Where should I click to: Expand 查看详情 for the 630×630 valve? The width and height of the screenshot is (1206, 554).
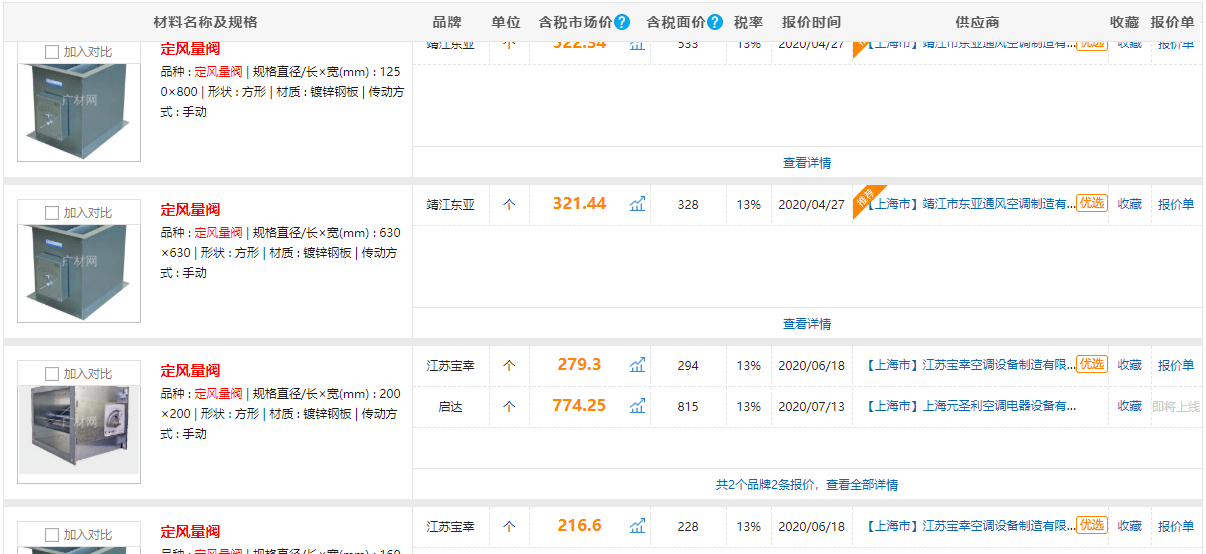[x=807, y=324]
